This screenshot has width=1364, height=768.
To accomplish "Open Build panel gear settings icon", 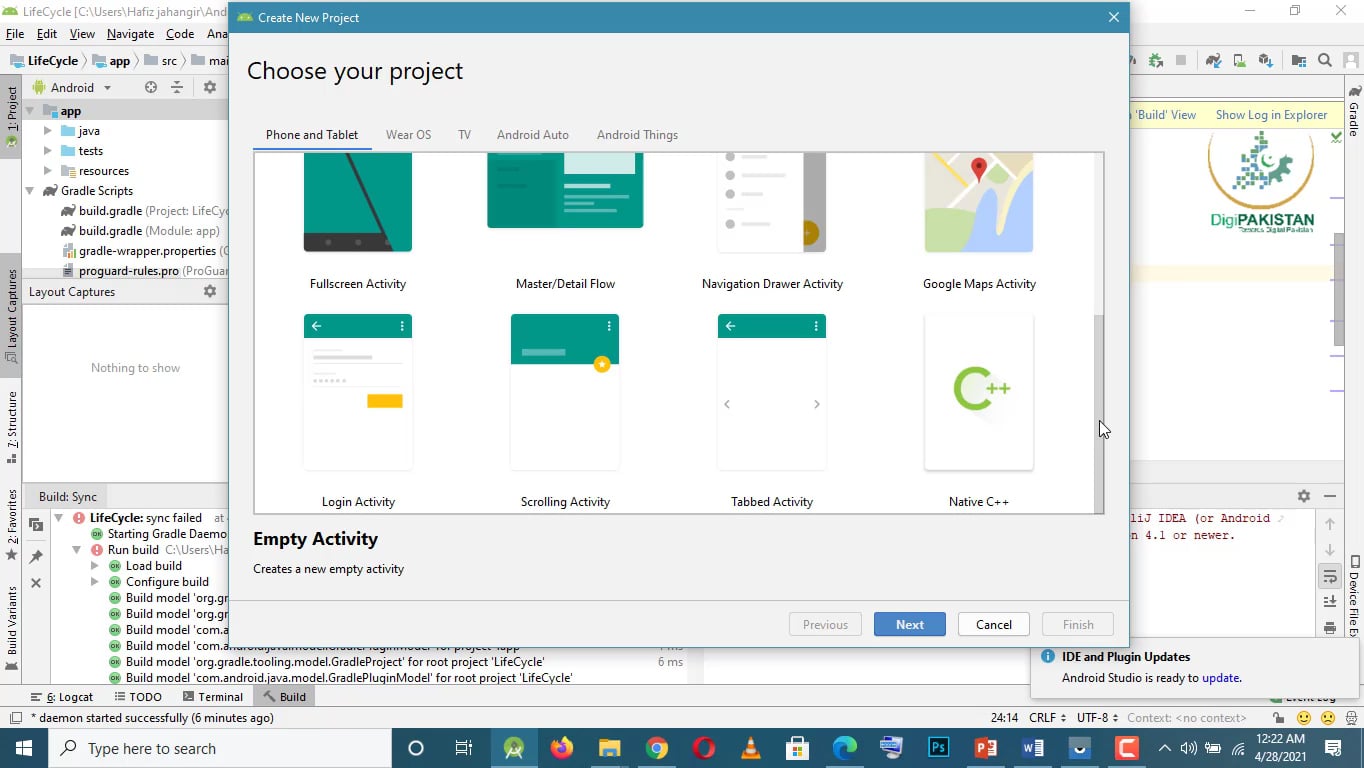I will (1304, 496).
